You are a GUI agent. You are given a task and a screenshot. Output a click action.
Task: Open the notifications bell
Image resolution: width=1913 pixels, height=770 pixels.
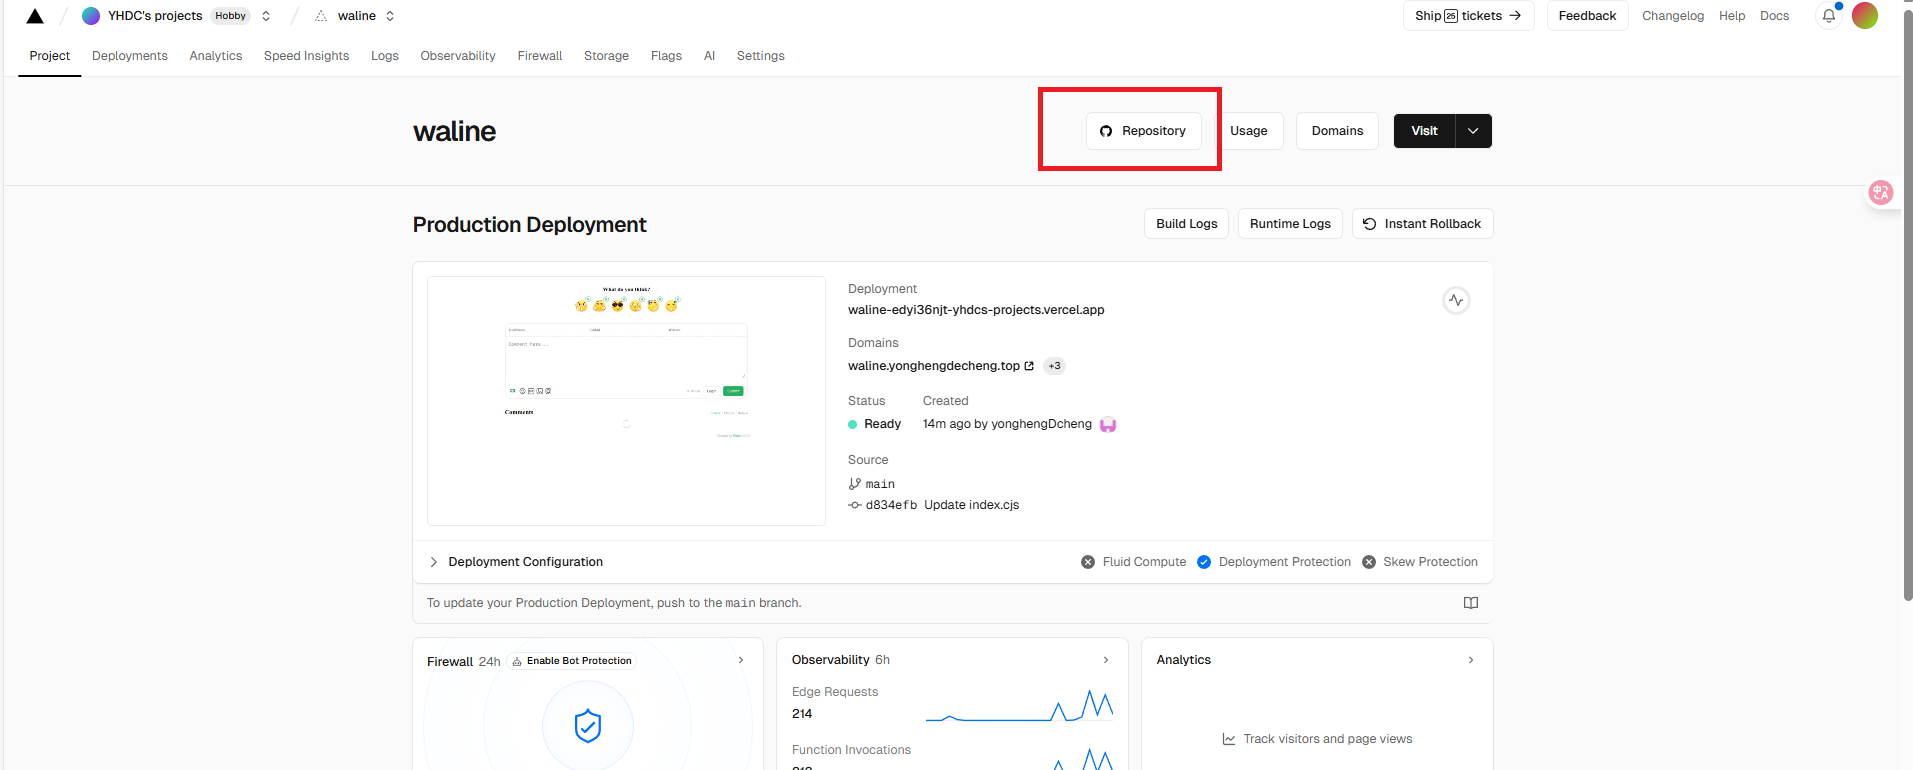pos(1828,16)
